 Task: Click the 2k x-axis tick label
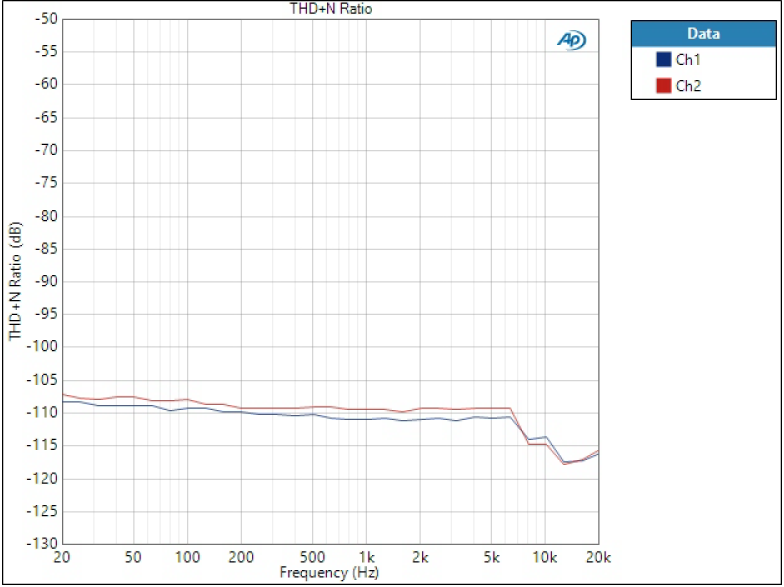click(x=420, y=556)
